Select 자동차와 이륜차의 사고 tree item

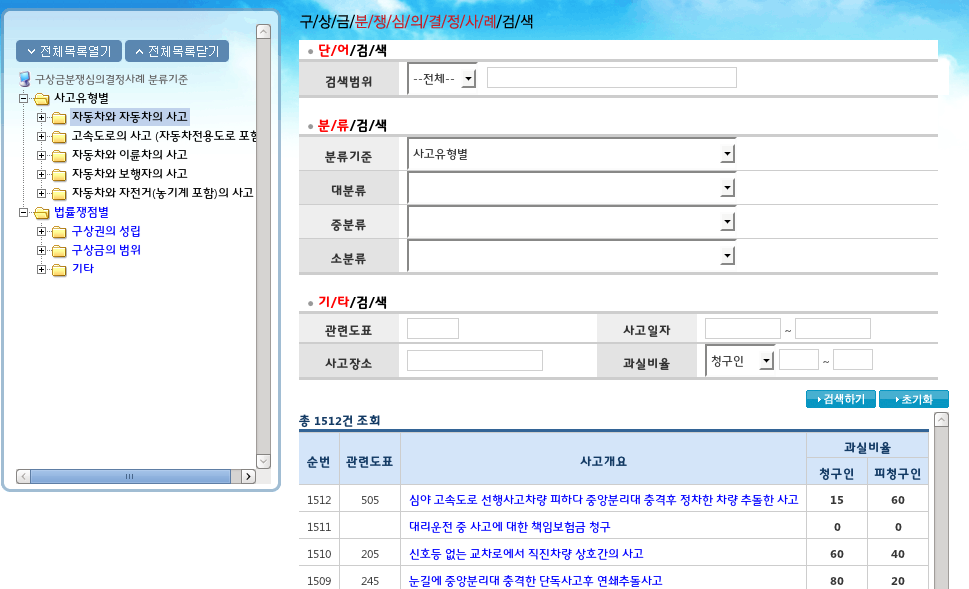[130, 155]
